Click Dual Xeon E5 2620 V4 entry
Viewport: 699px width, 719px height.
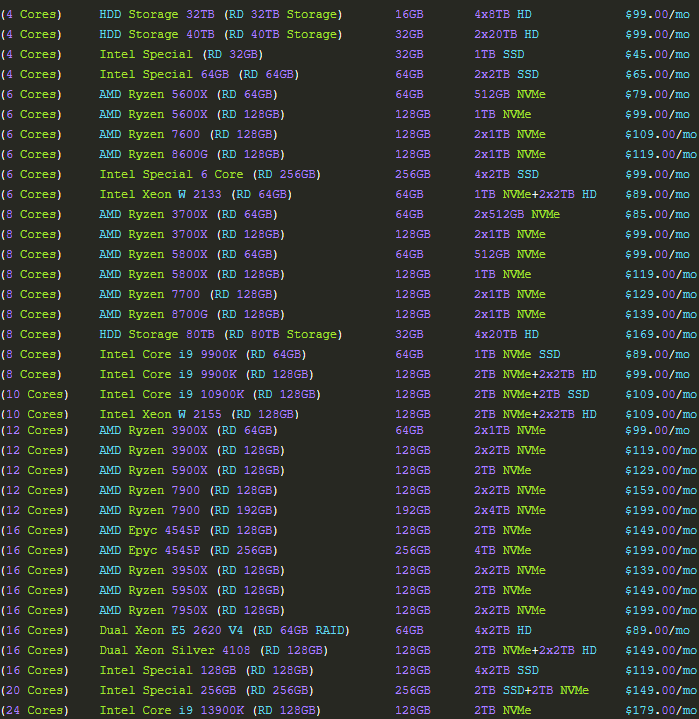pos(224,631)
